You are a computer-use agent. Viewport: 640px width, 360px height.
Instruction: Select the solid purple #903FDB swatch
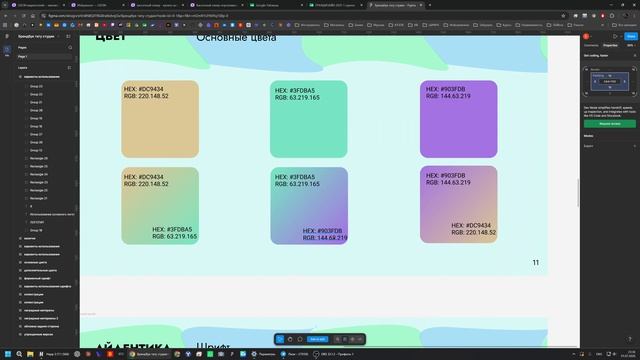458,119
